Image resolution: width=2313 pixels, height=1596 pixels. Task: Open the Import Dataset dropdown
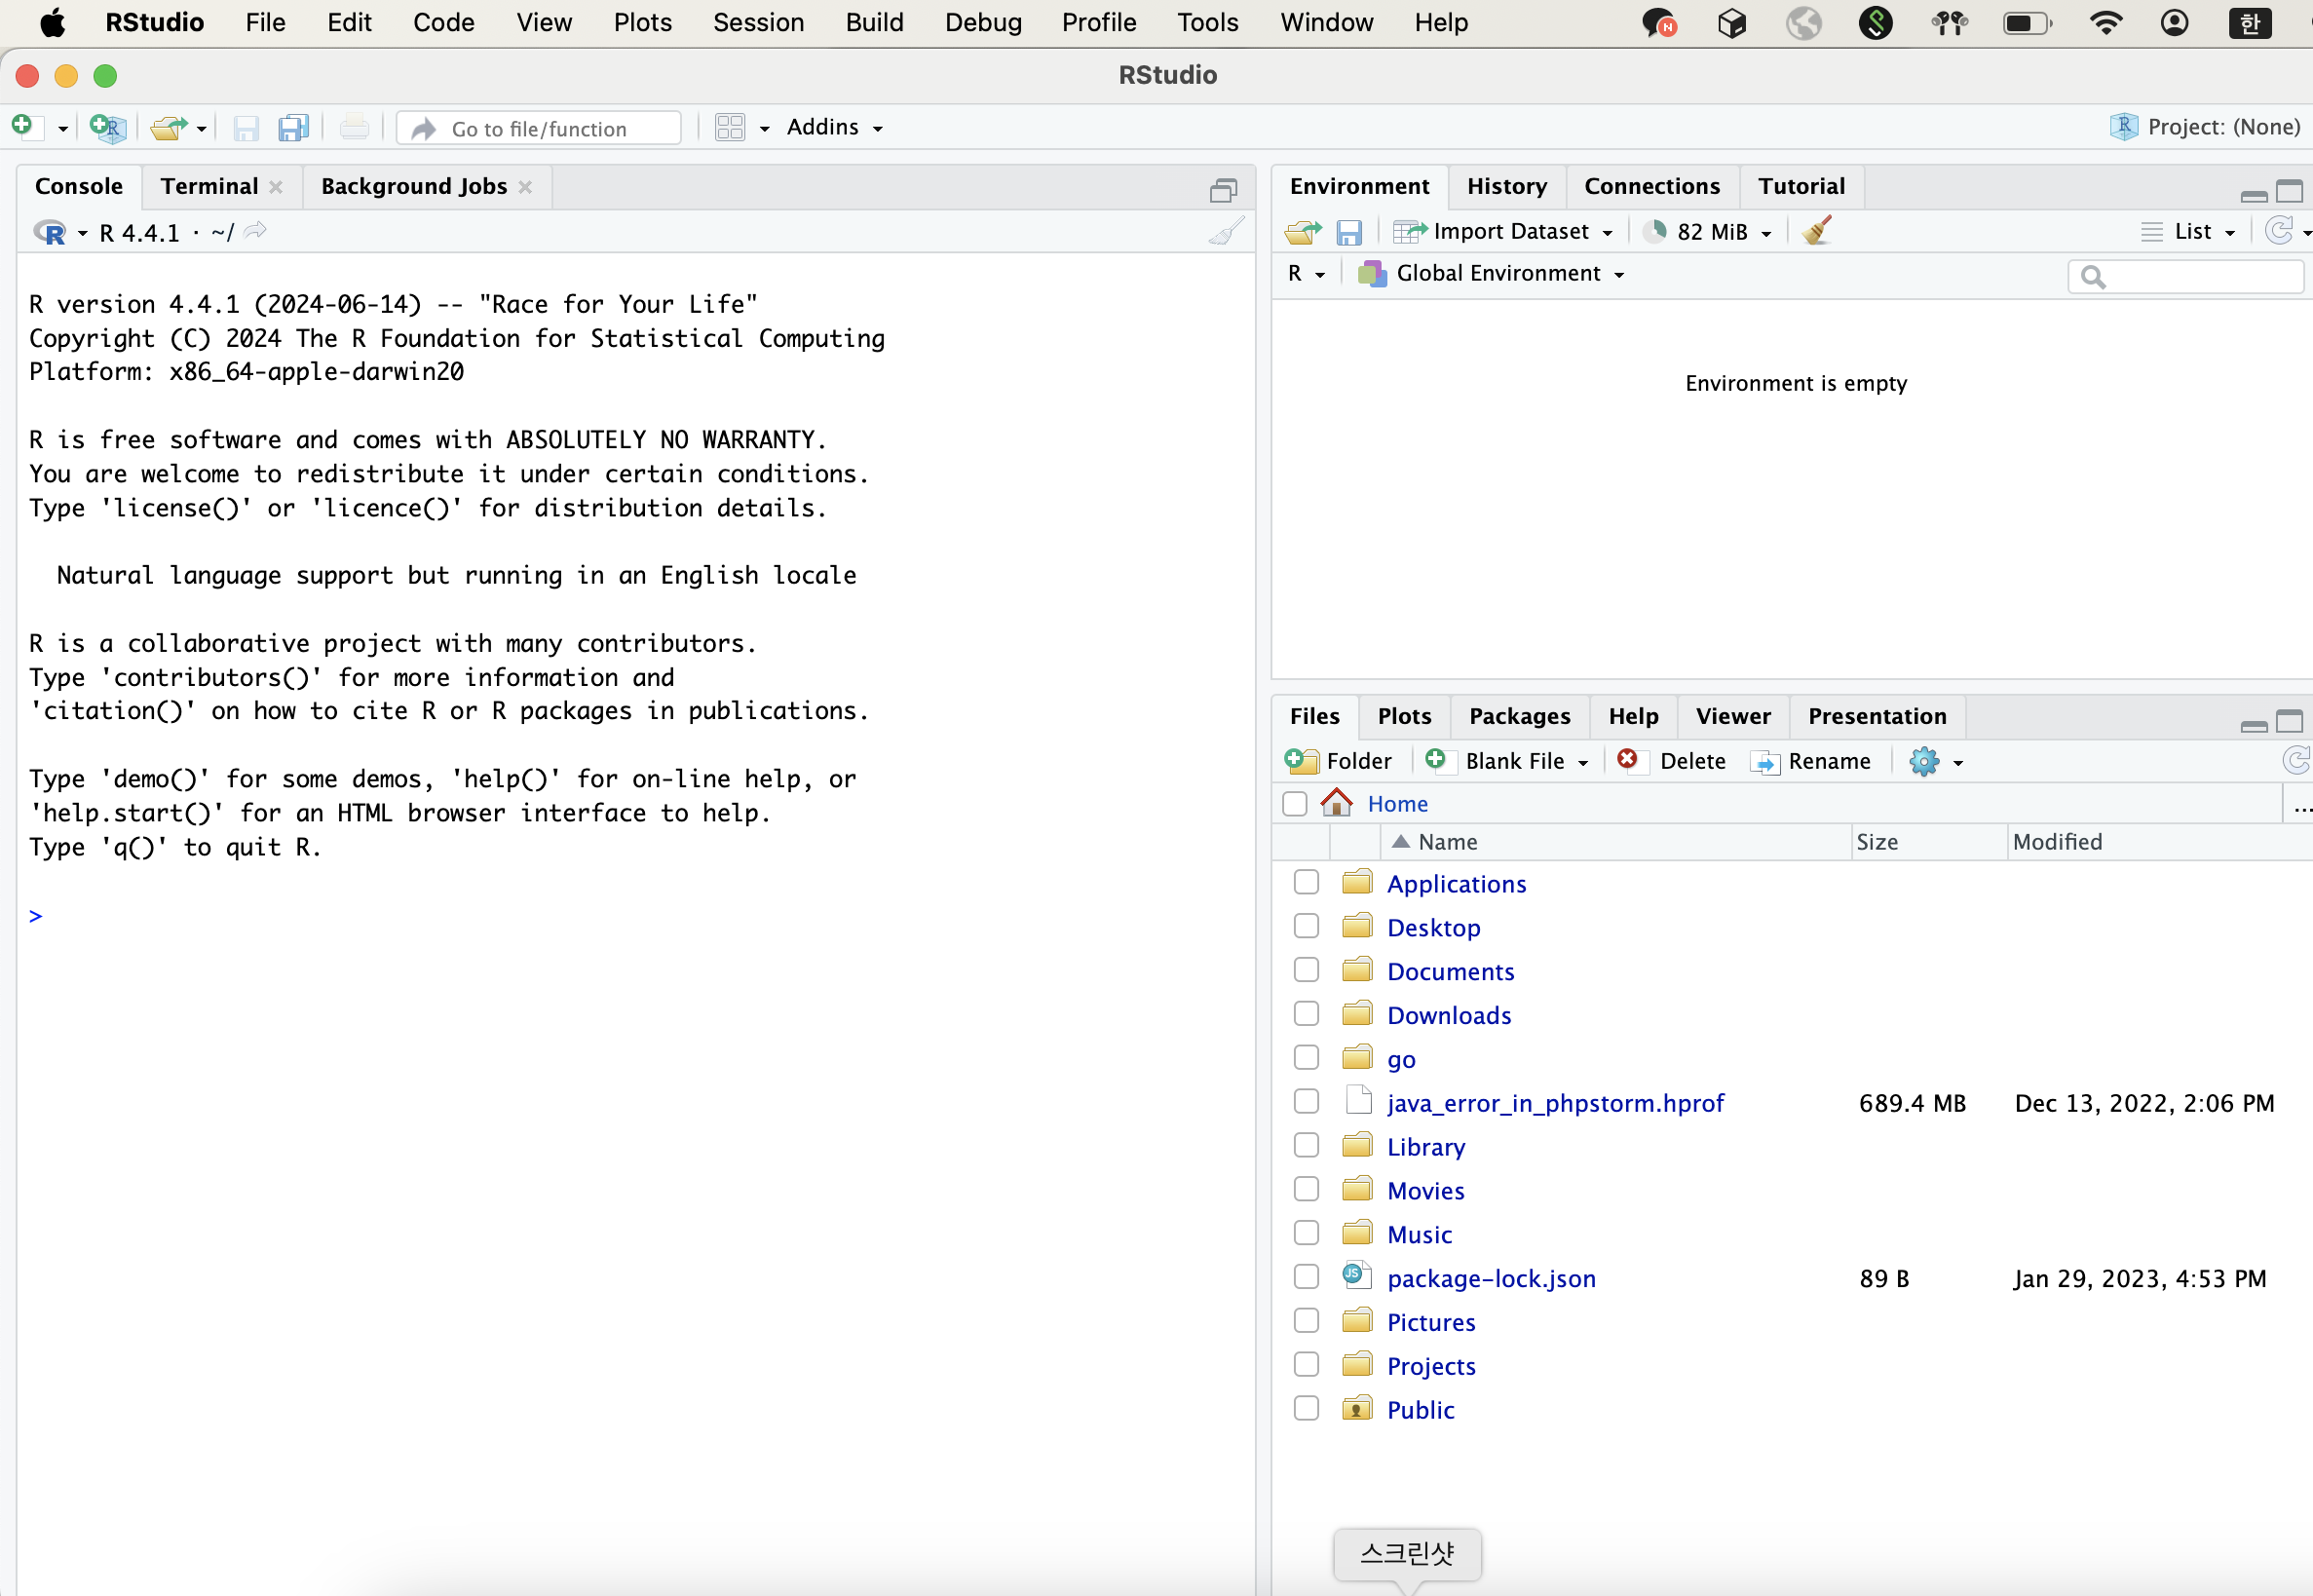pos(1510,231)
